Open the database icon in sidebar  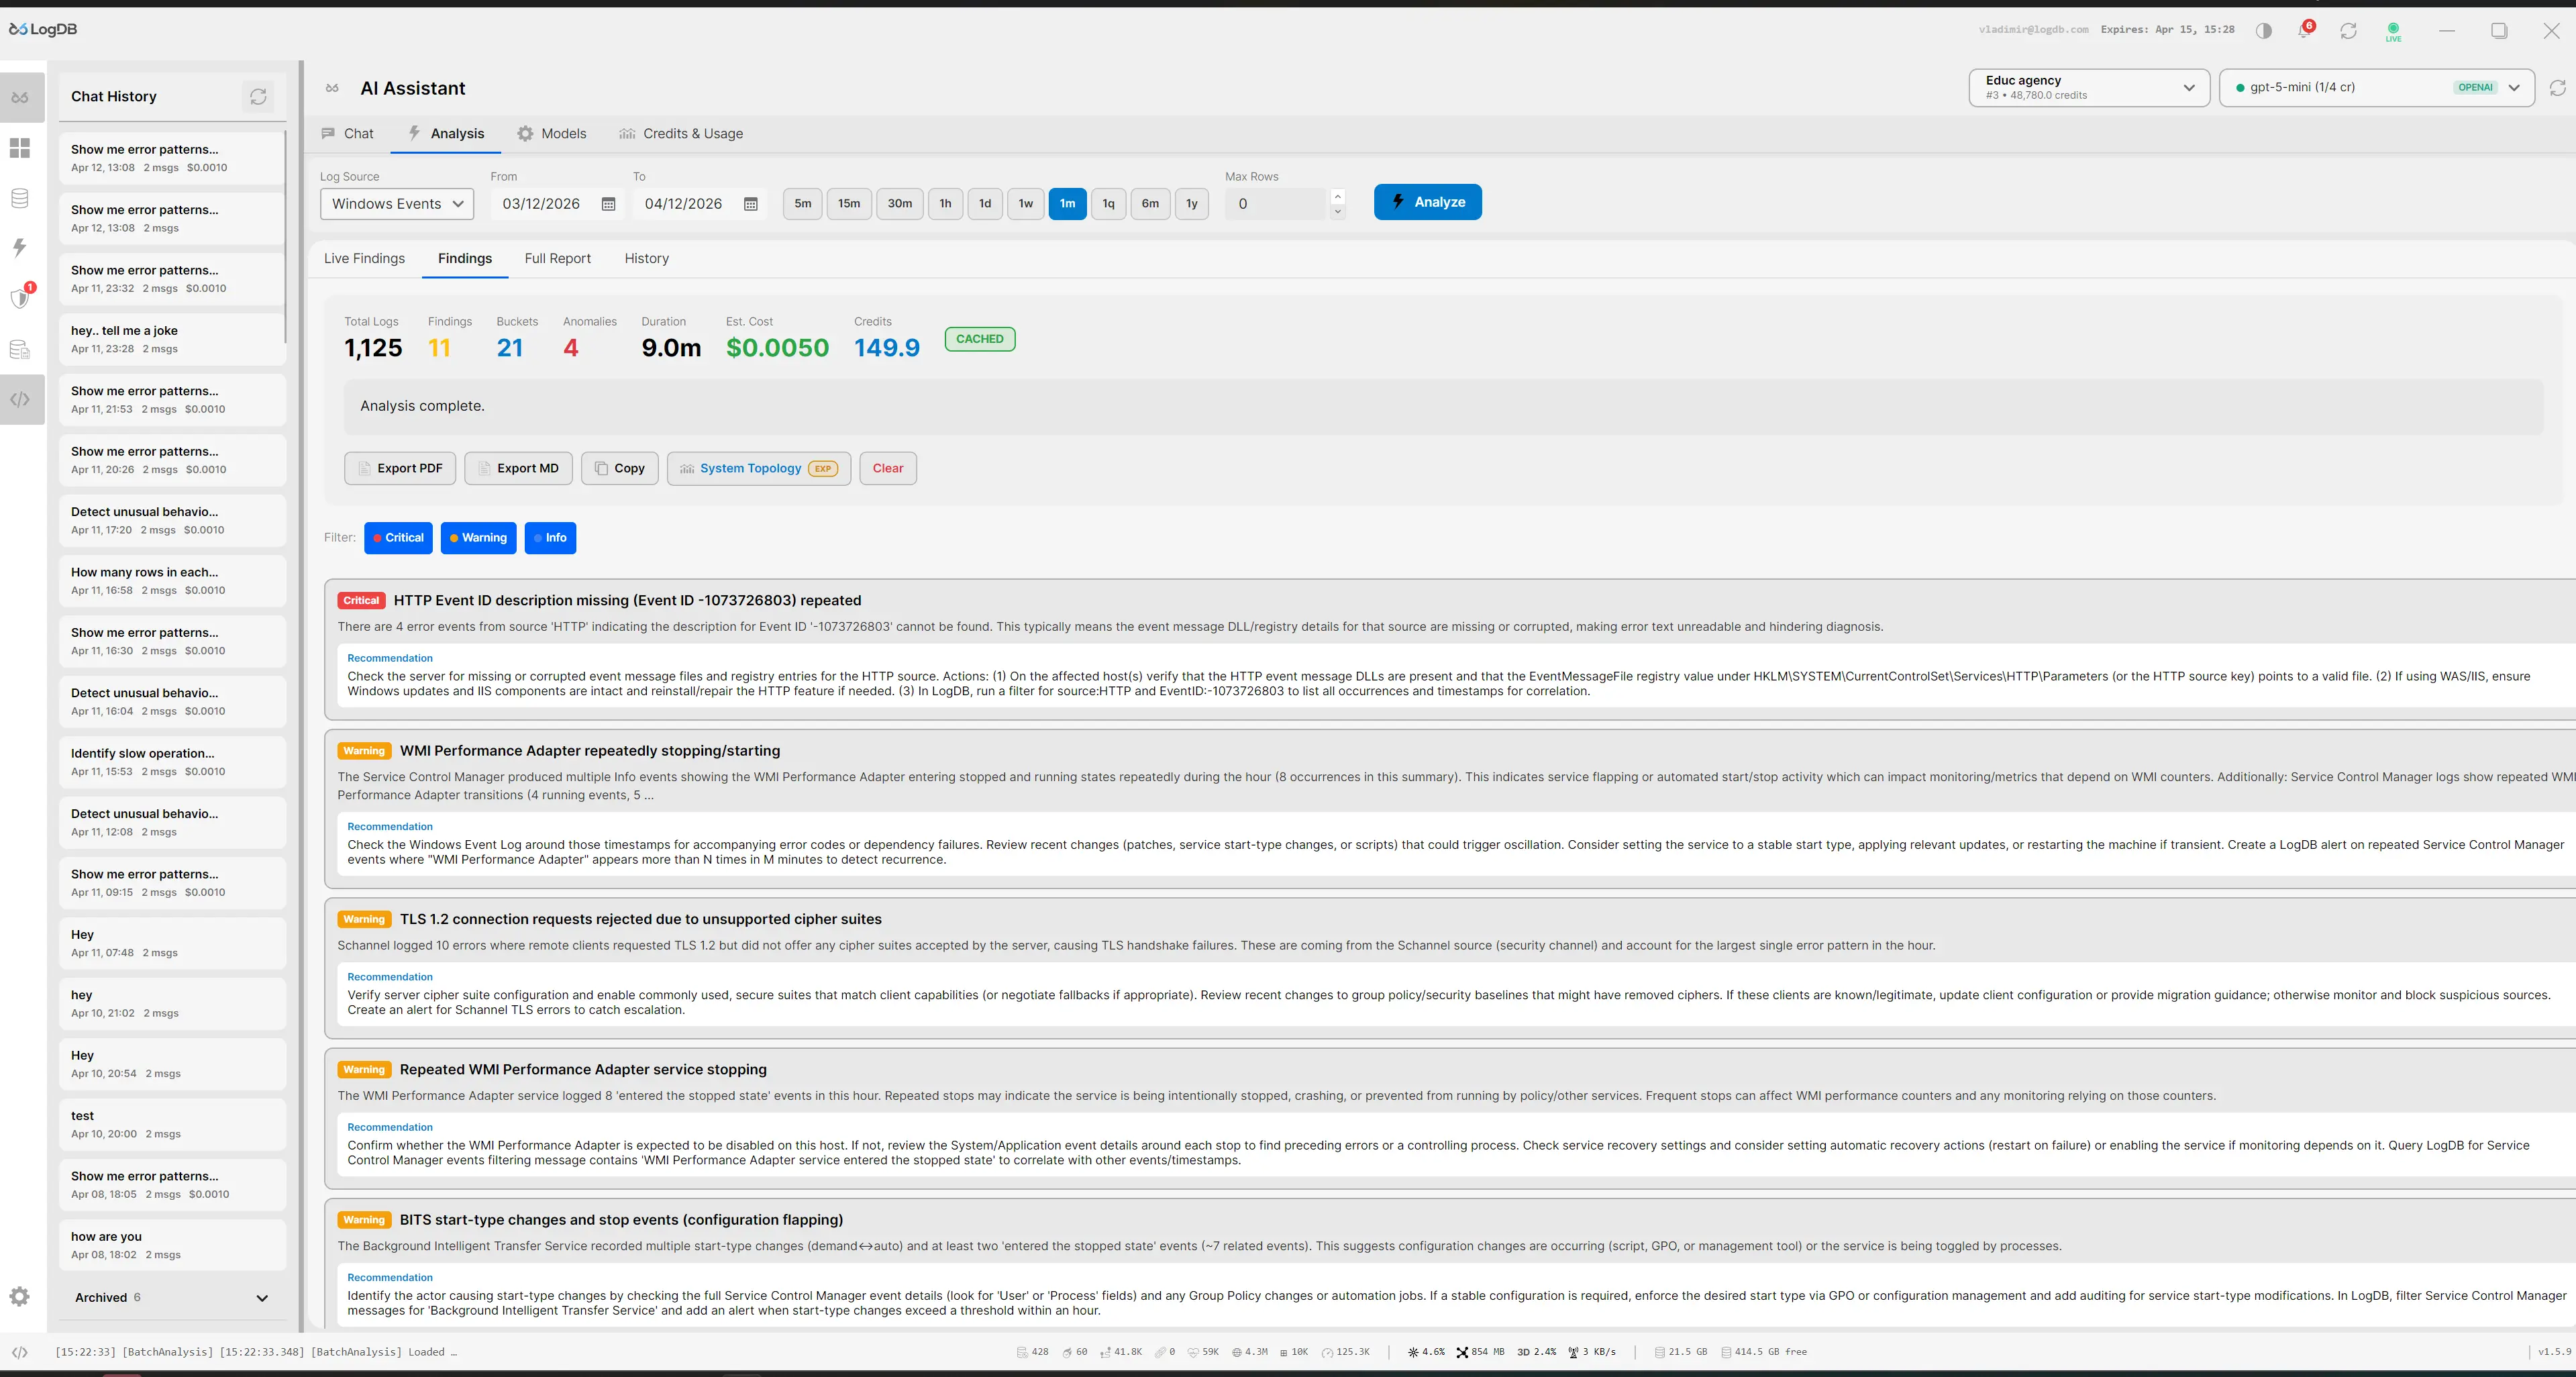(x=20, y=198)
